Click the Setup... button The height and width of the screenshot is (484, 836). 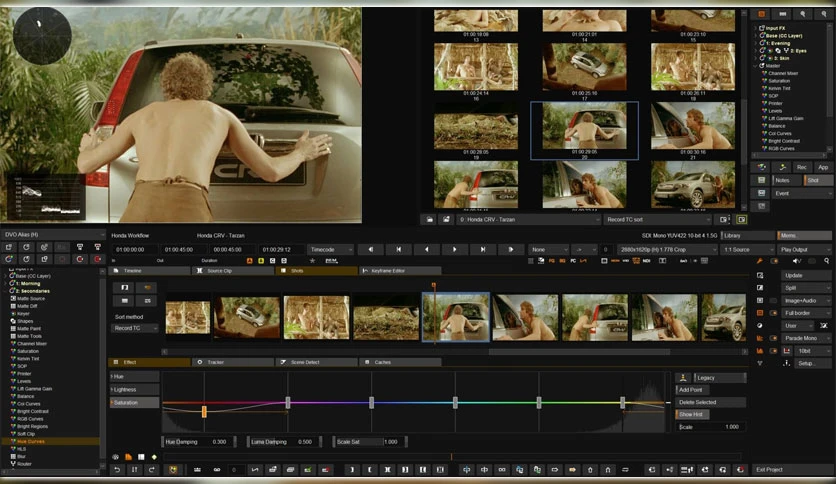point(813,363)
